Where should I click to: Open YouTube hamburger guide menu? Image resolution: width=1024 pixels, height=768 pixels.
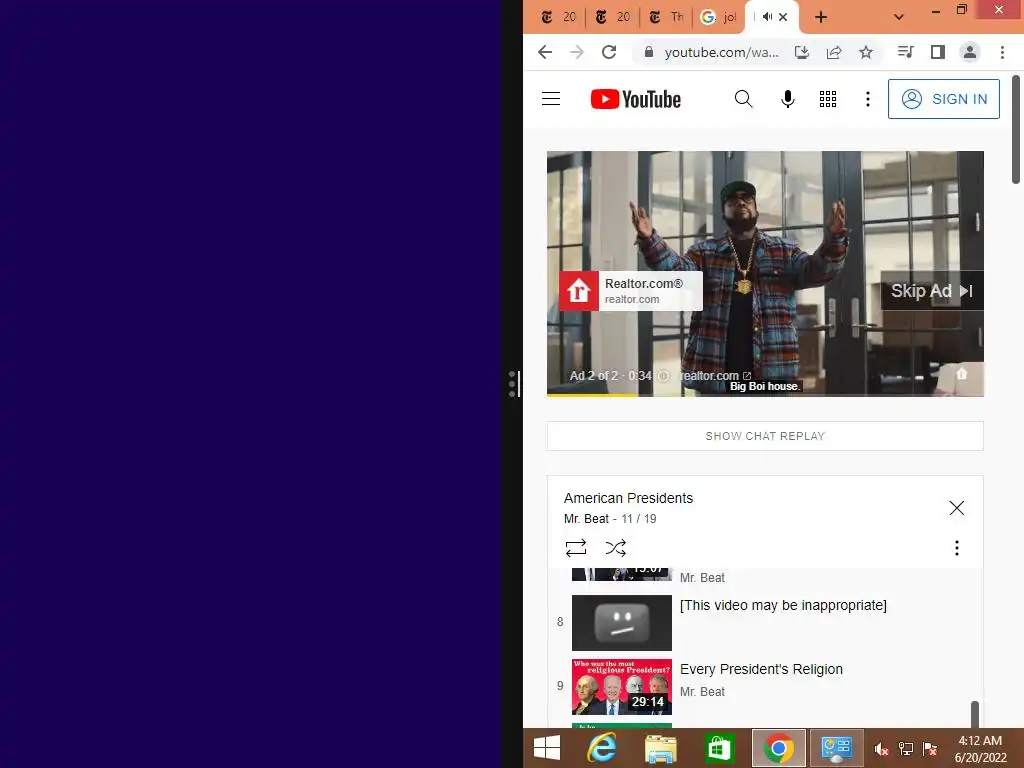551,99
